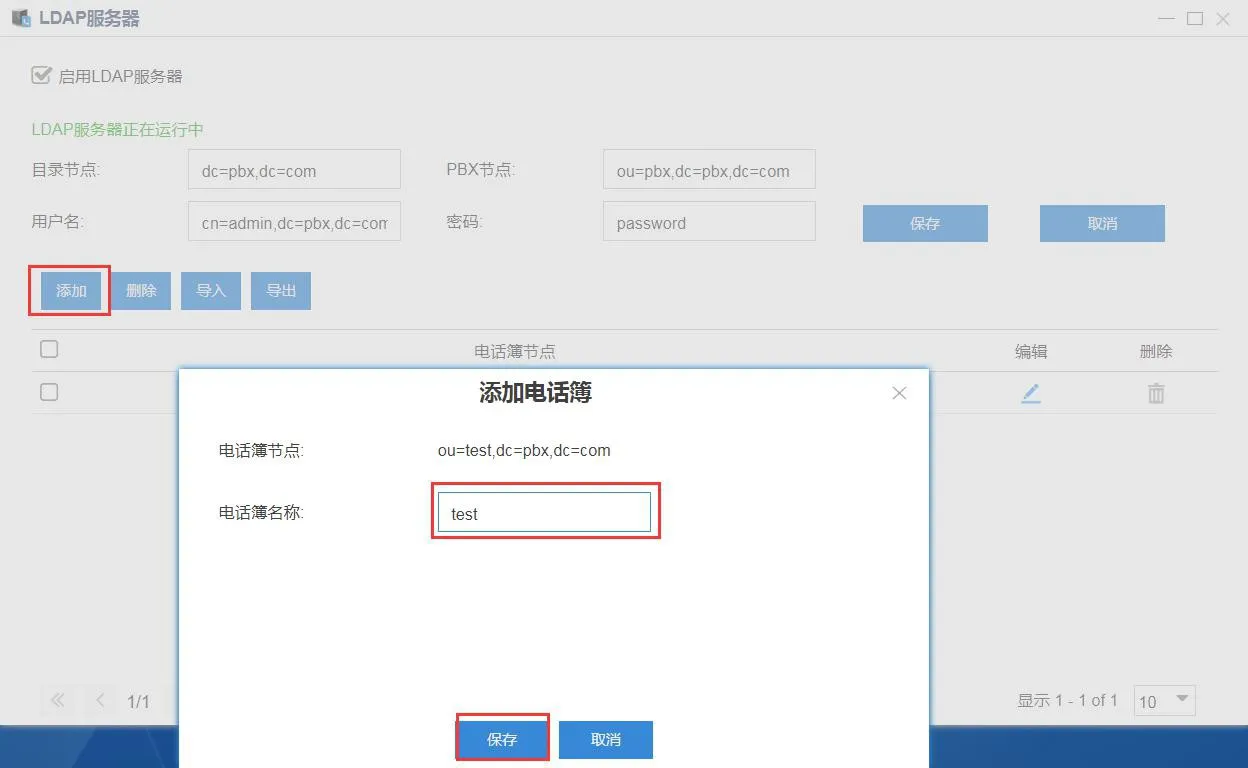Click the first-page double-arrow pagination icon
1248x768 pixels.
point(57,701)
